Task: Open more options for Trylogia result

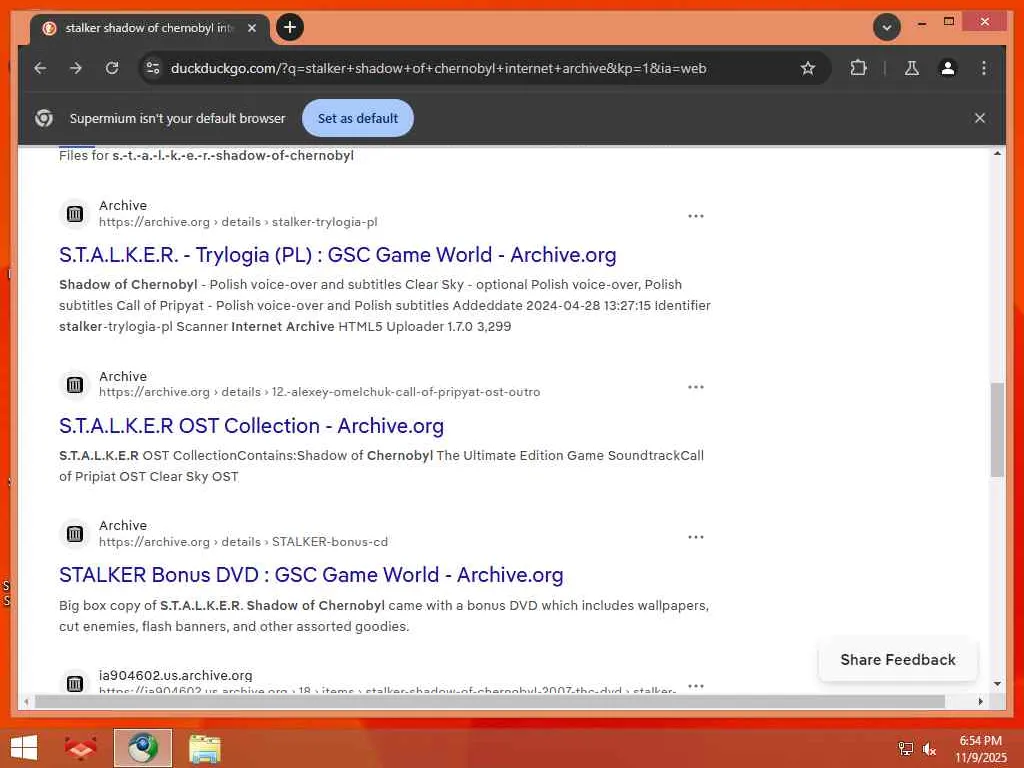Action: coord(696,216)
